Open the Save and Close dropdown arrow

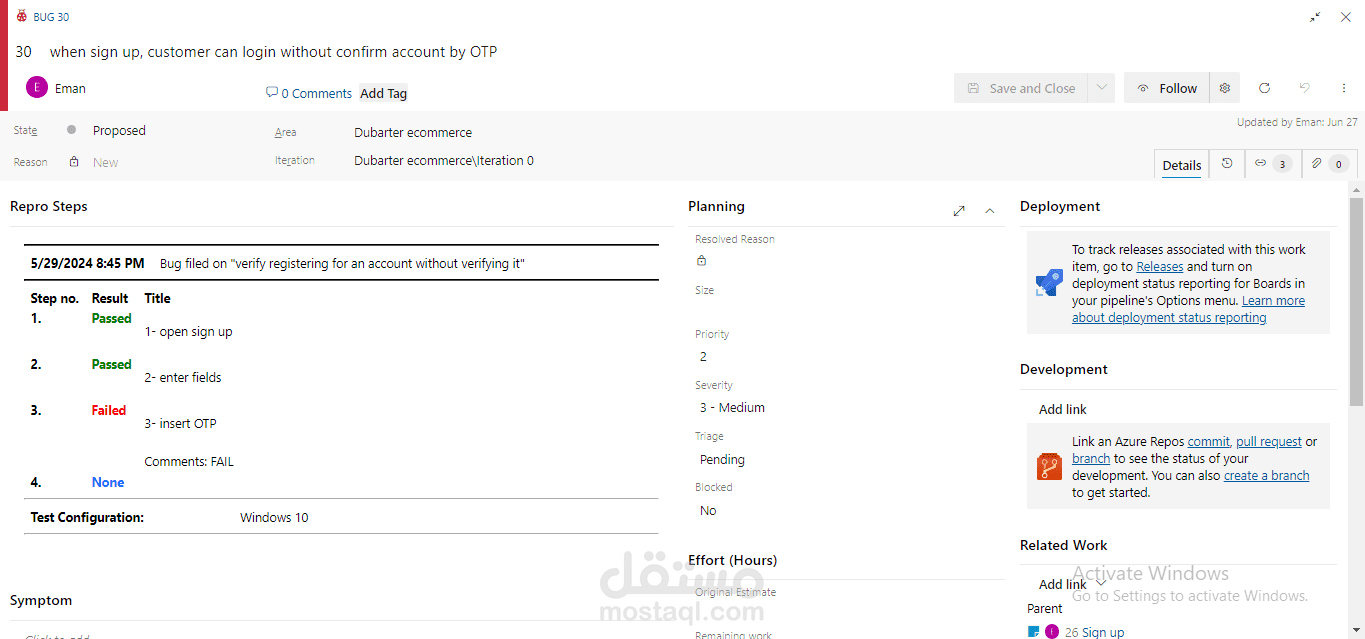(1101, 88)
